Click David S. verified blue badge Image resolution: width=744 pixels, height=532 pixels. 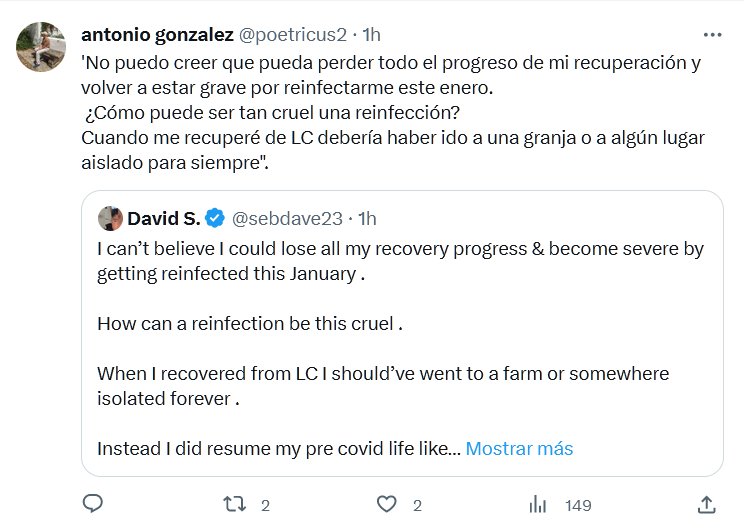point(216,218)
